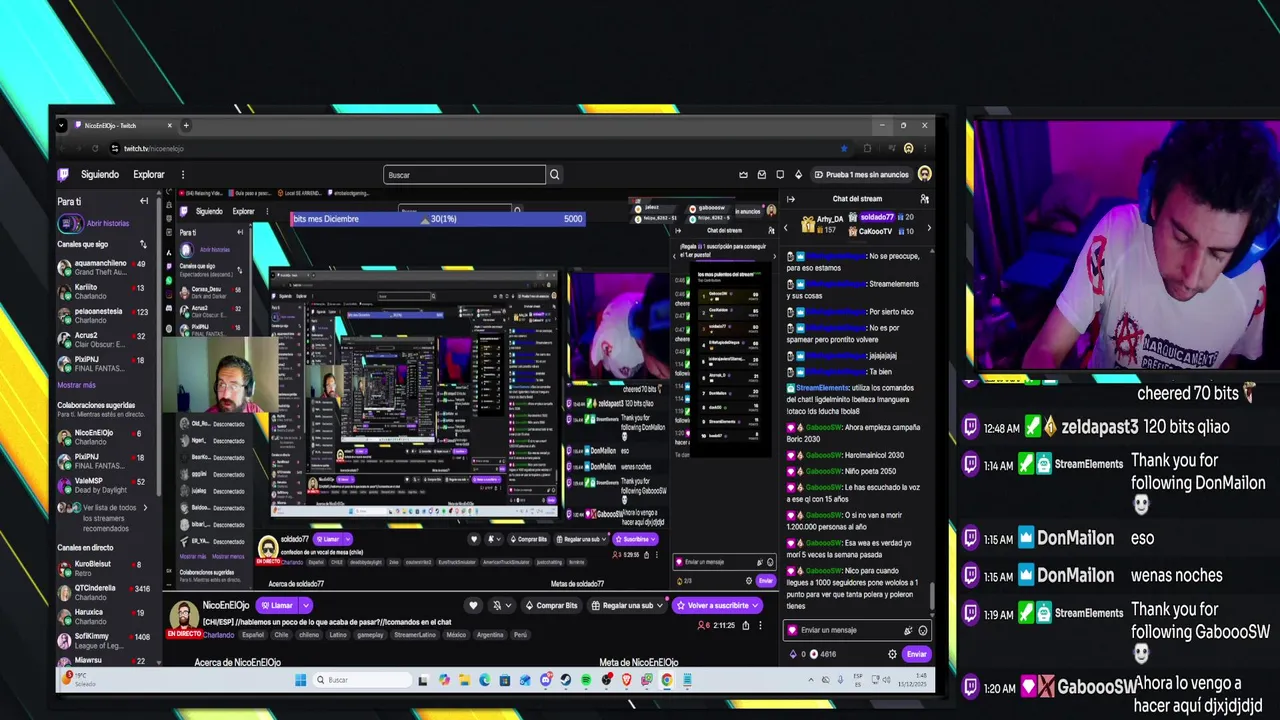The image size is (1280, 720).
Task: Click the StreamElements chat username
Action: click(x=823, y=387)
